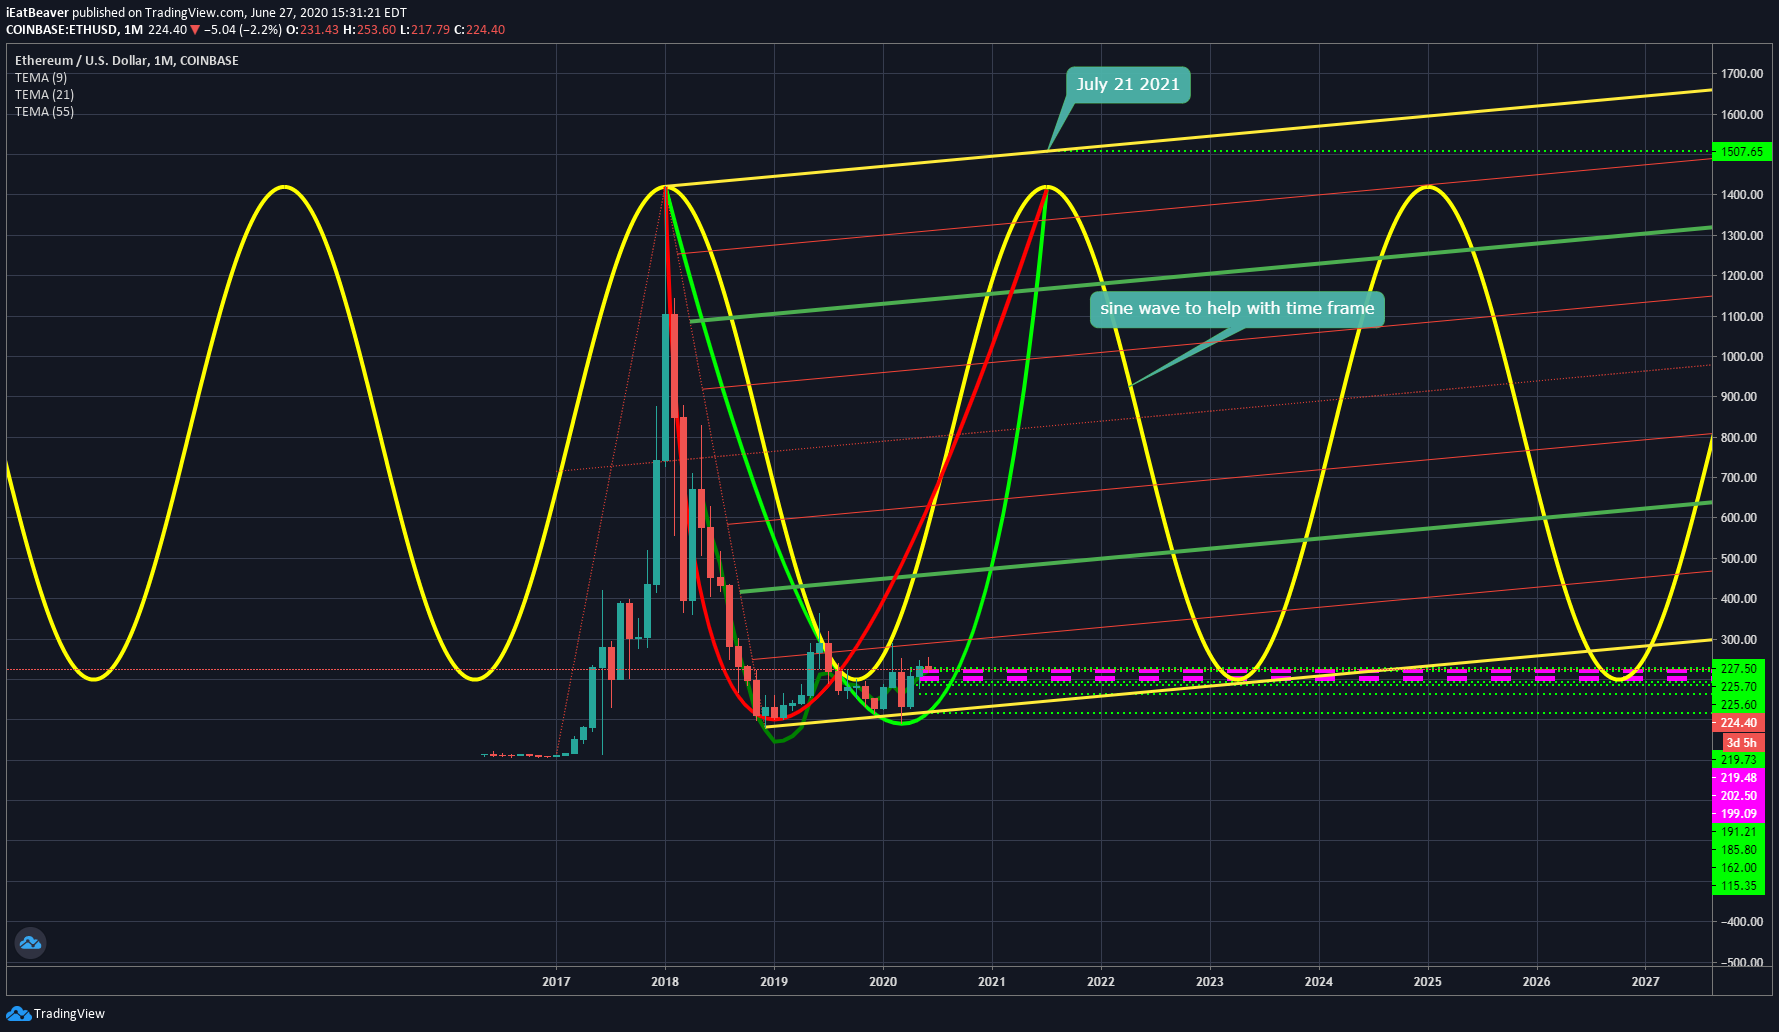Click the 2023 year label on time axis
1779x1032 pixels.
pos(1209,981)
